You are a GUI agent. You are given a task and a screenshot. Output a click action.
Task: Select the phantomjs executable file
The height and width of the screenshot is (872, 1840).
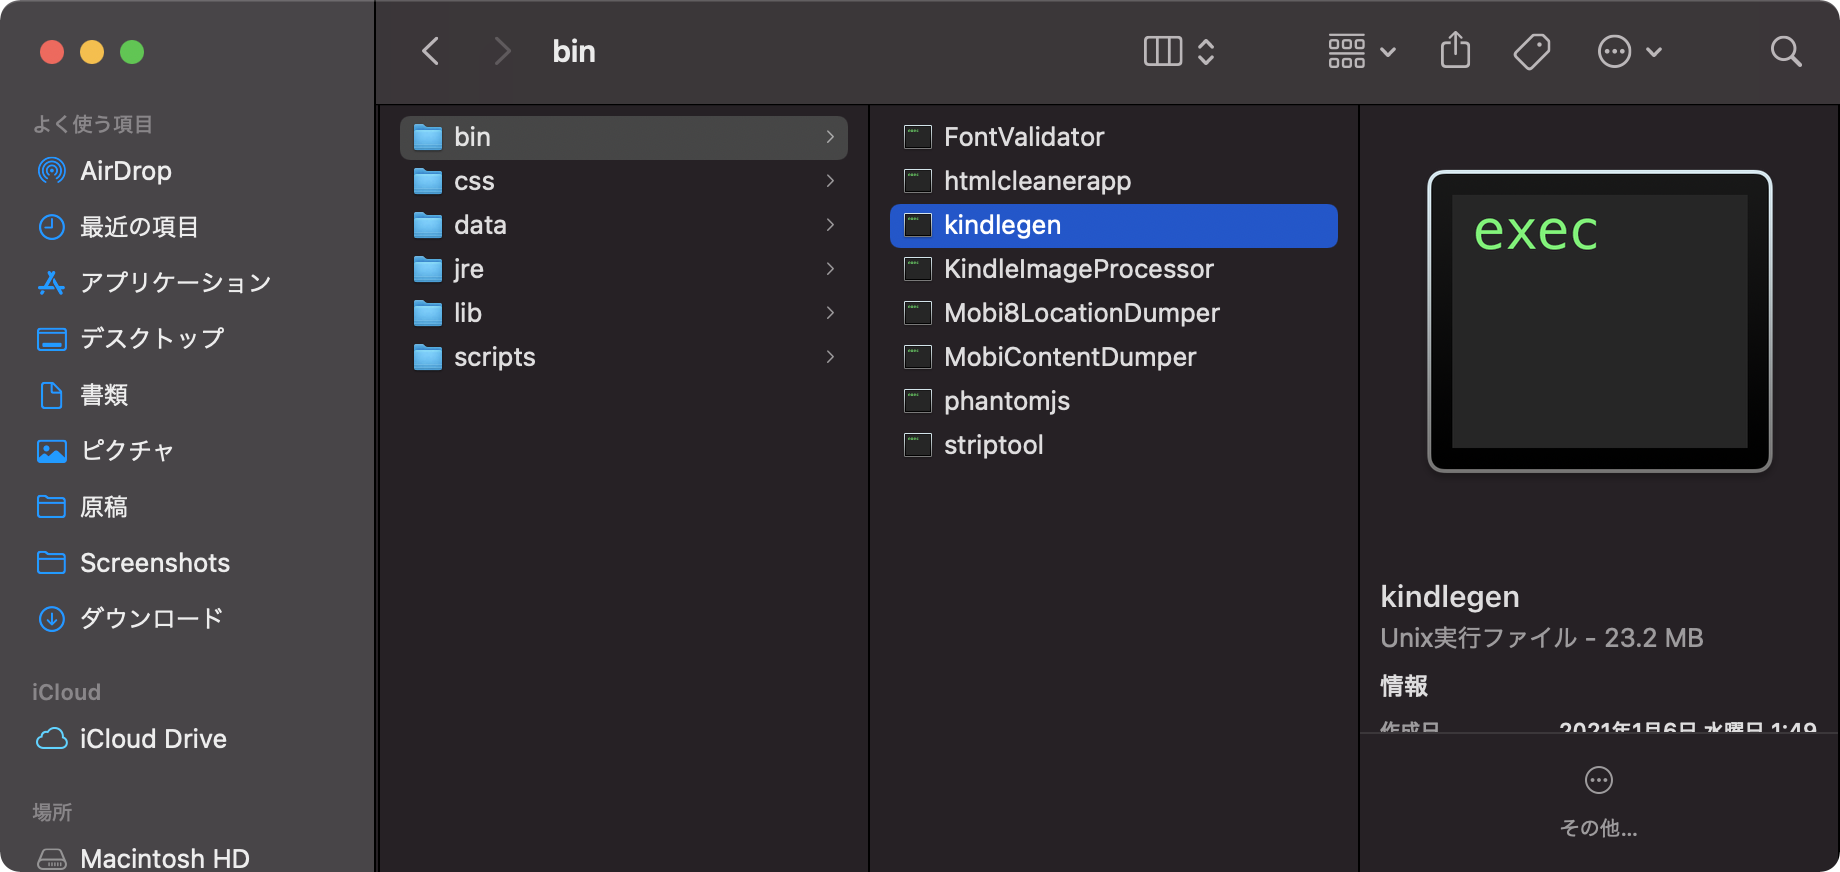[x=1006, y=401]
